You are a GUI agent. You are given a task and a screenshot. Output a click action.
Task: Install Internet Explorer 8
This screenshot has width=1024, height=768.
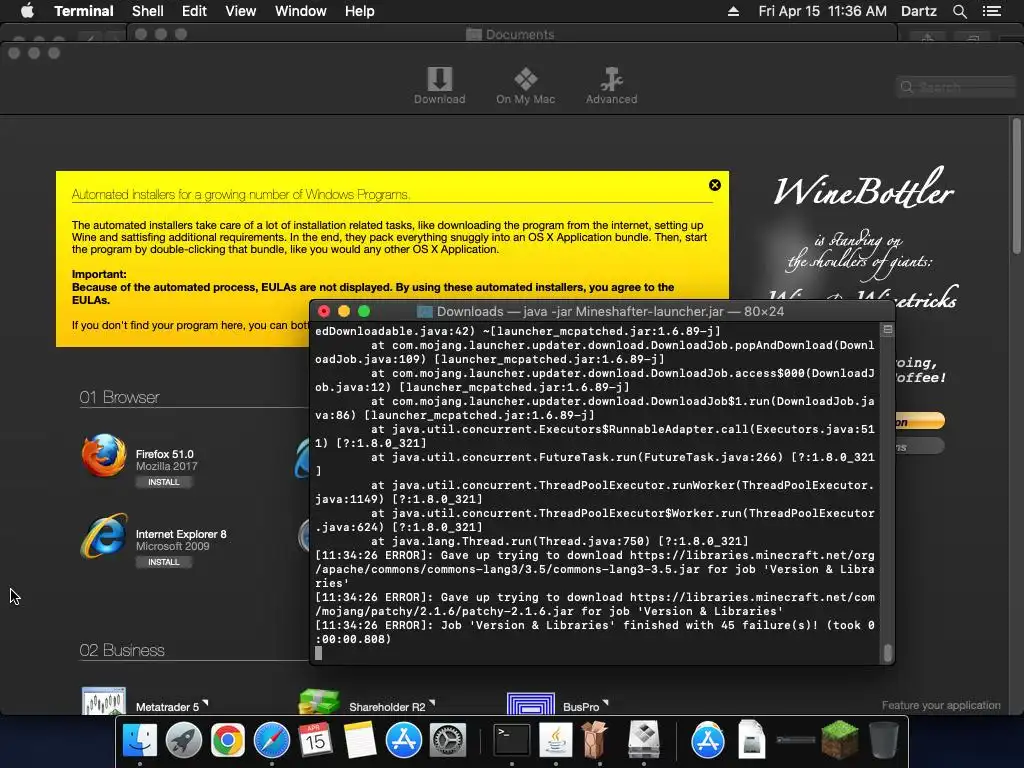point(163,562)
